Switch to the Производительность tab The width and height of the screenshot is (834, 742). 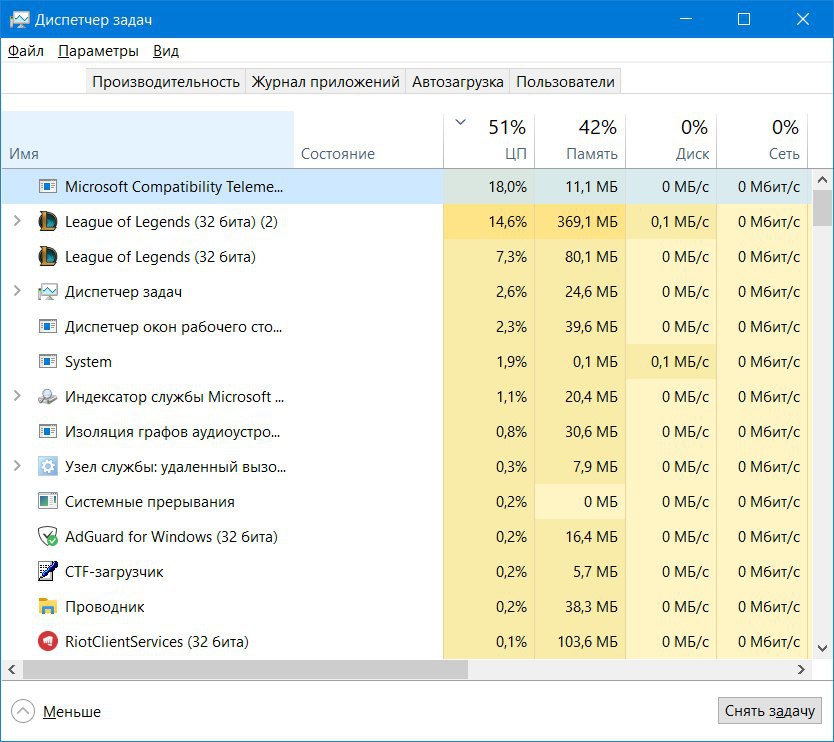[166, 81]
